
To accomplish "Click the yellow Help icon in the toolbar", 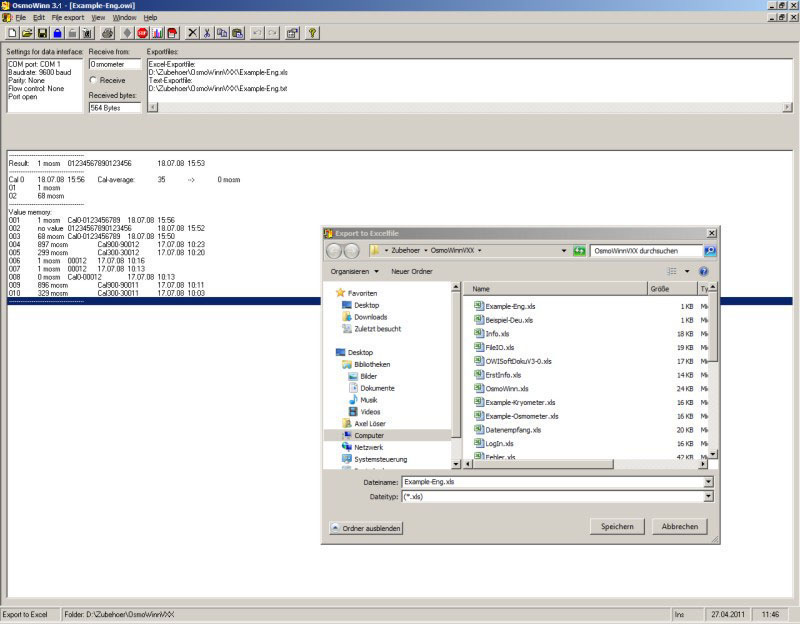I will [313, 33].
